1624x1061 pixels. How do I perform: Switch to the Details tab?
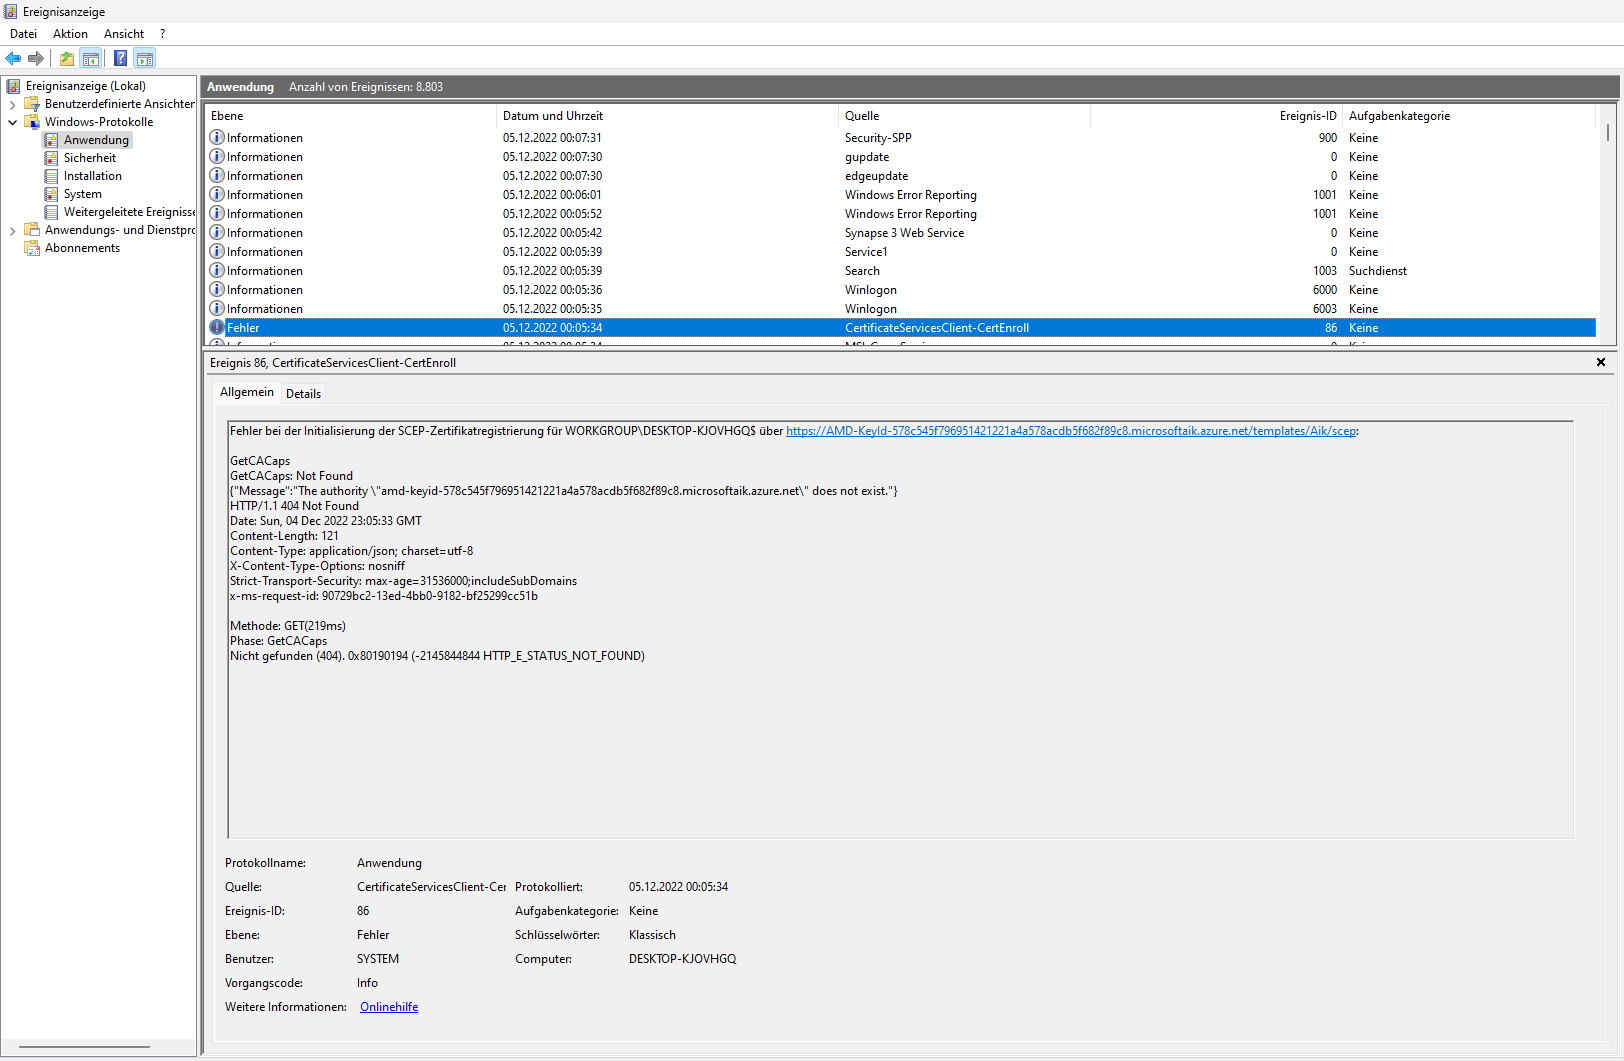click(x=303, y=394)
